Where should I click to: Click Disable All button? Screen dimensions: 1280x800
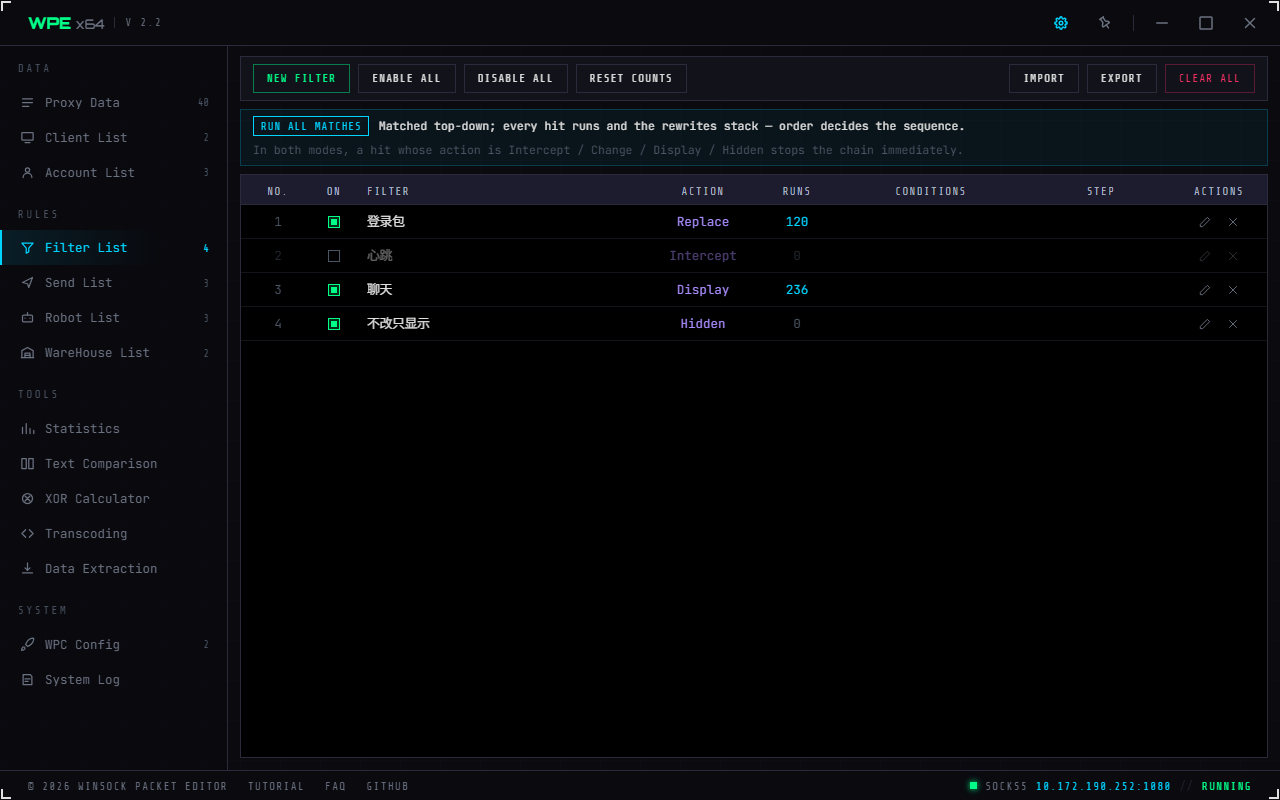[515, 78]
